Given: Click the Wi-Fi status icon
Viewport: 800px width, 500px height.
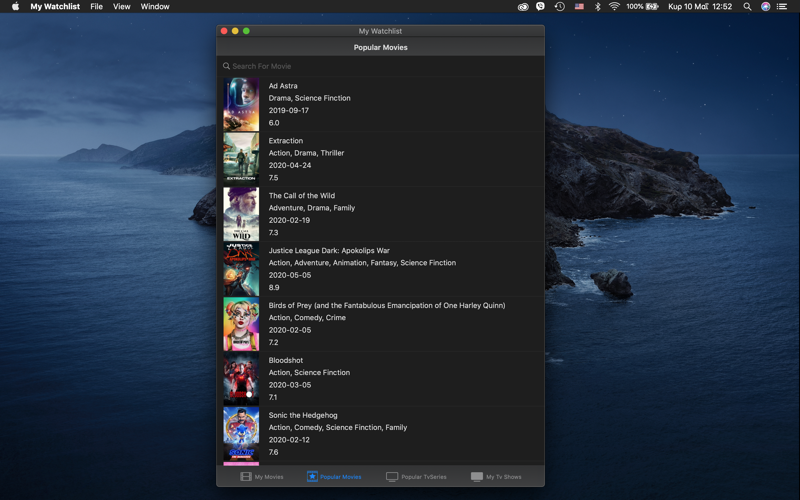Looking at the screenshot, I should click(x=614, y=7).
